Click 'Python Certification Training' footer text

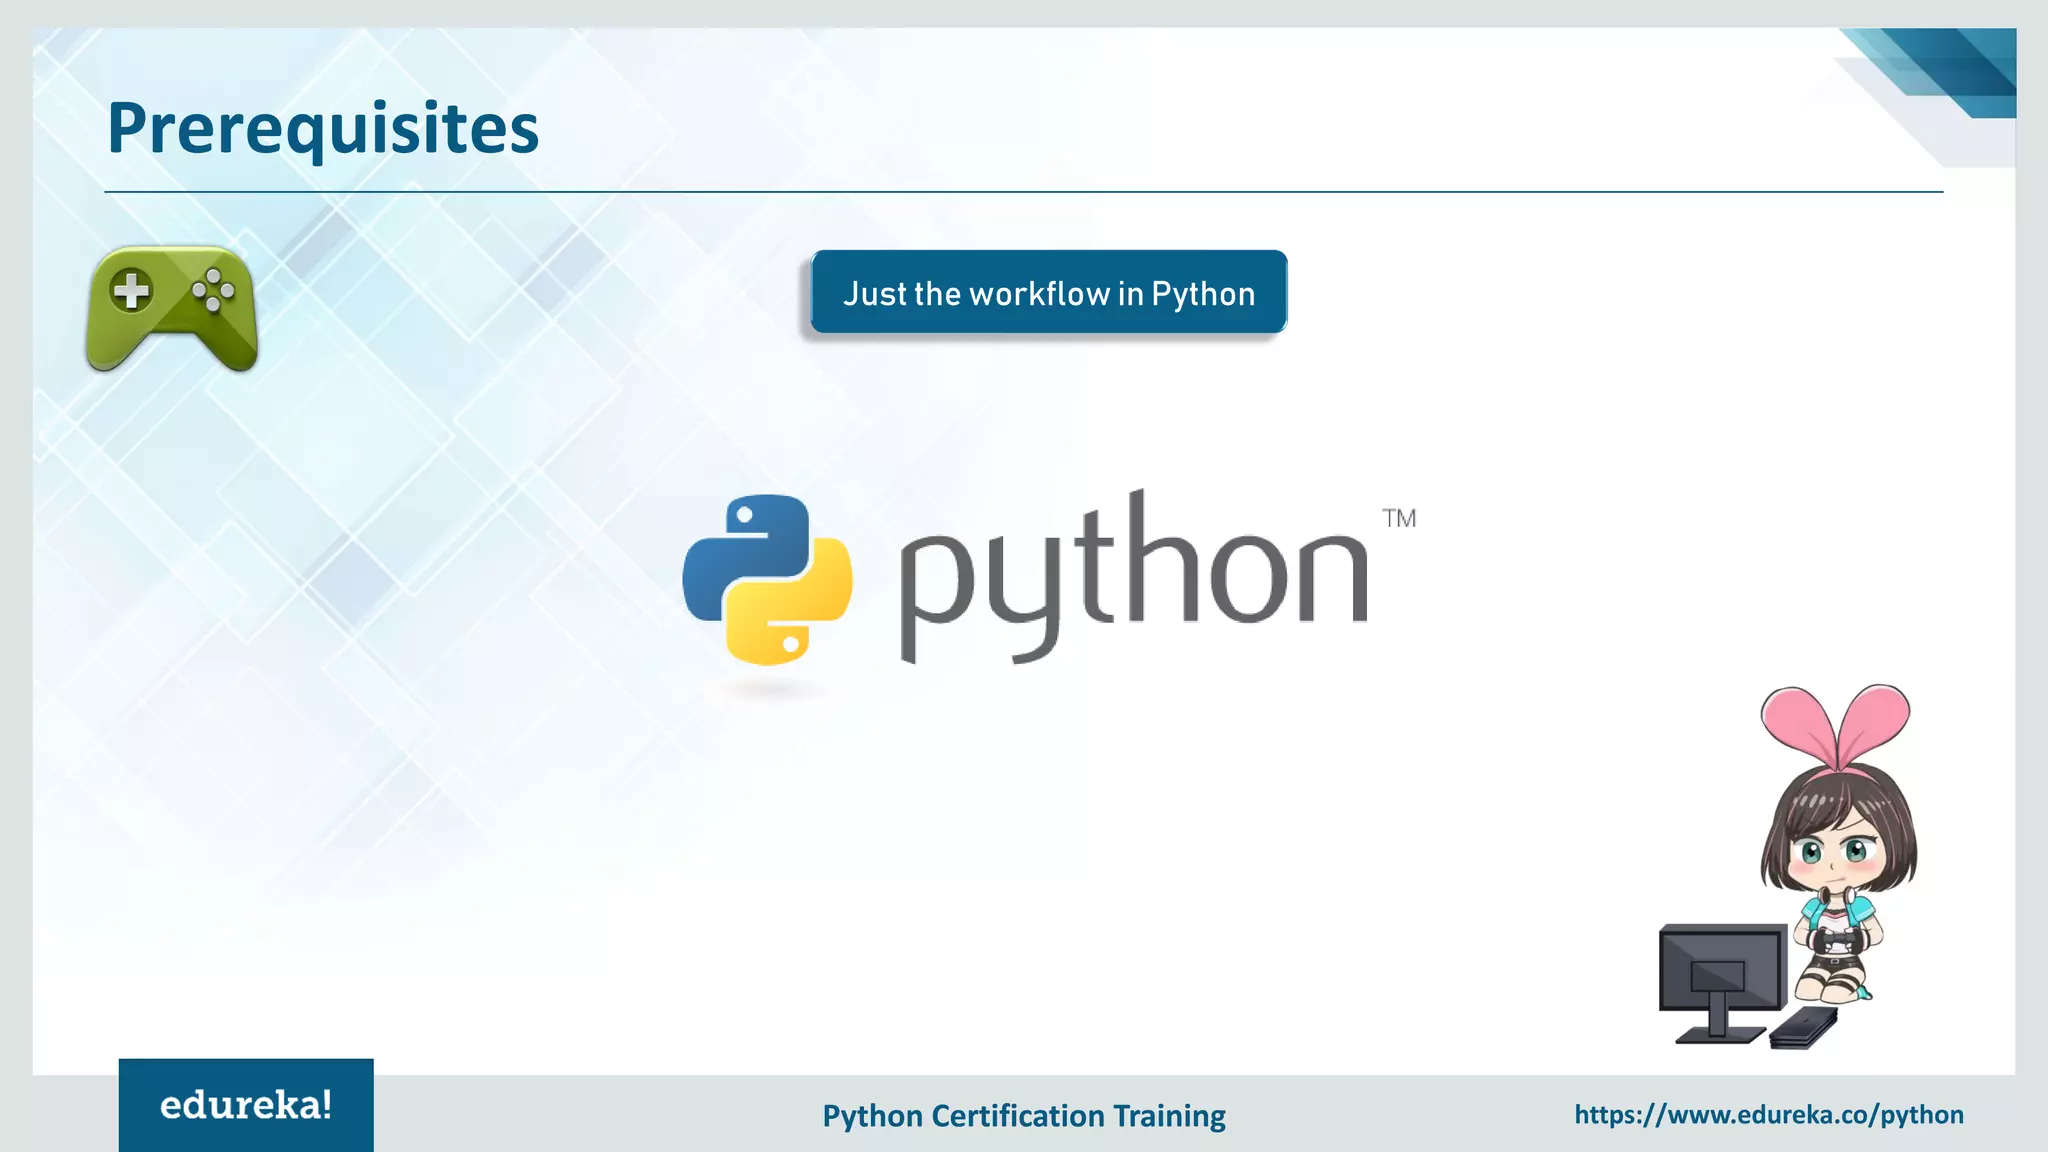tap(1023, 1115)
